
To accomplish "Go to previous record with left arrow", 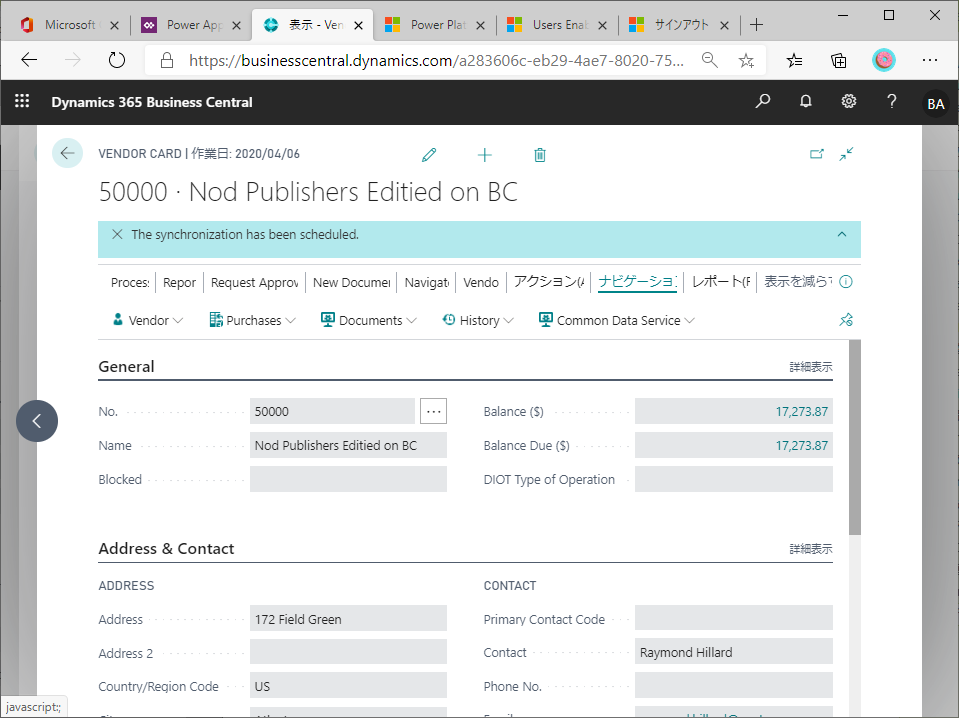I will (x=37, y=421).
